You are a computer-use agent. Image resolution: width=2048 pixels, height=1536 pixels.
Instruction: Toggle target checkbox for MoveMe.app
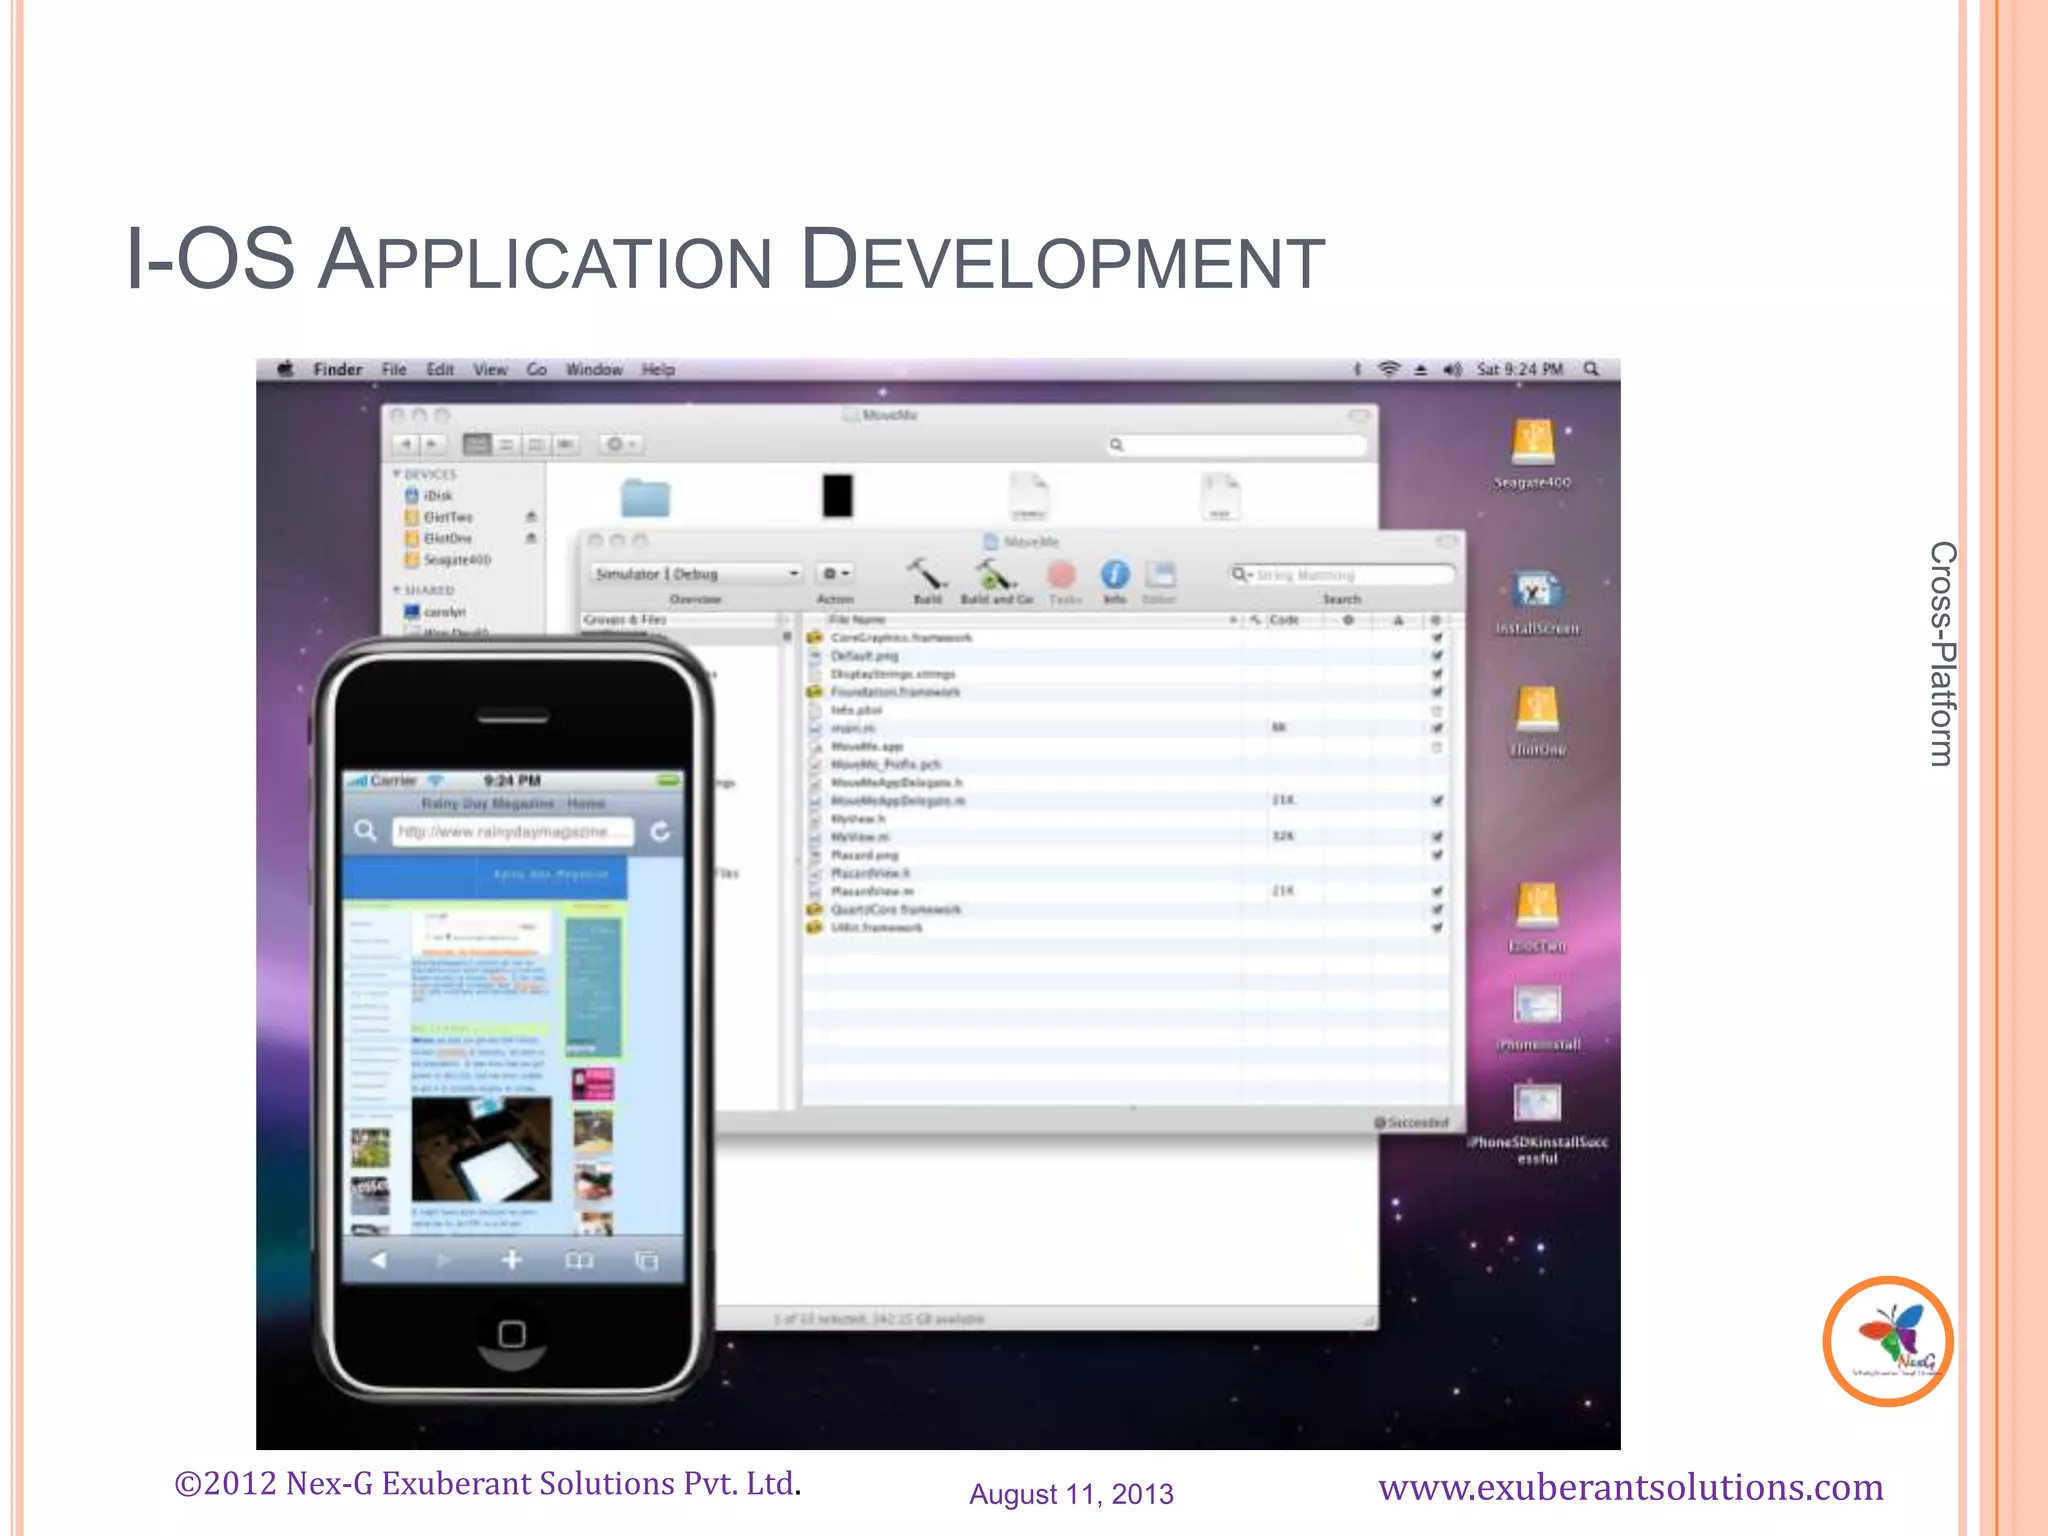pos(1437,747)
